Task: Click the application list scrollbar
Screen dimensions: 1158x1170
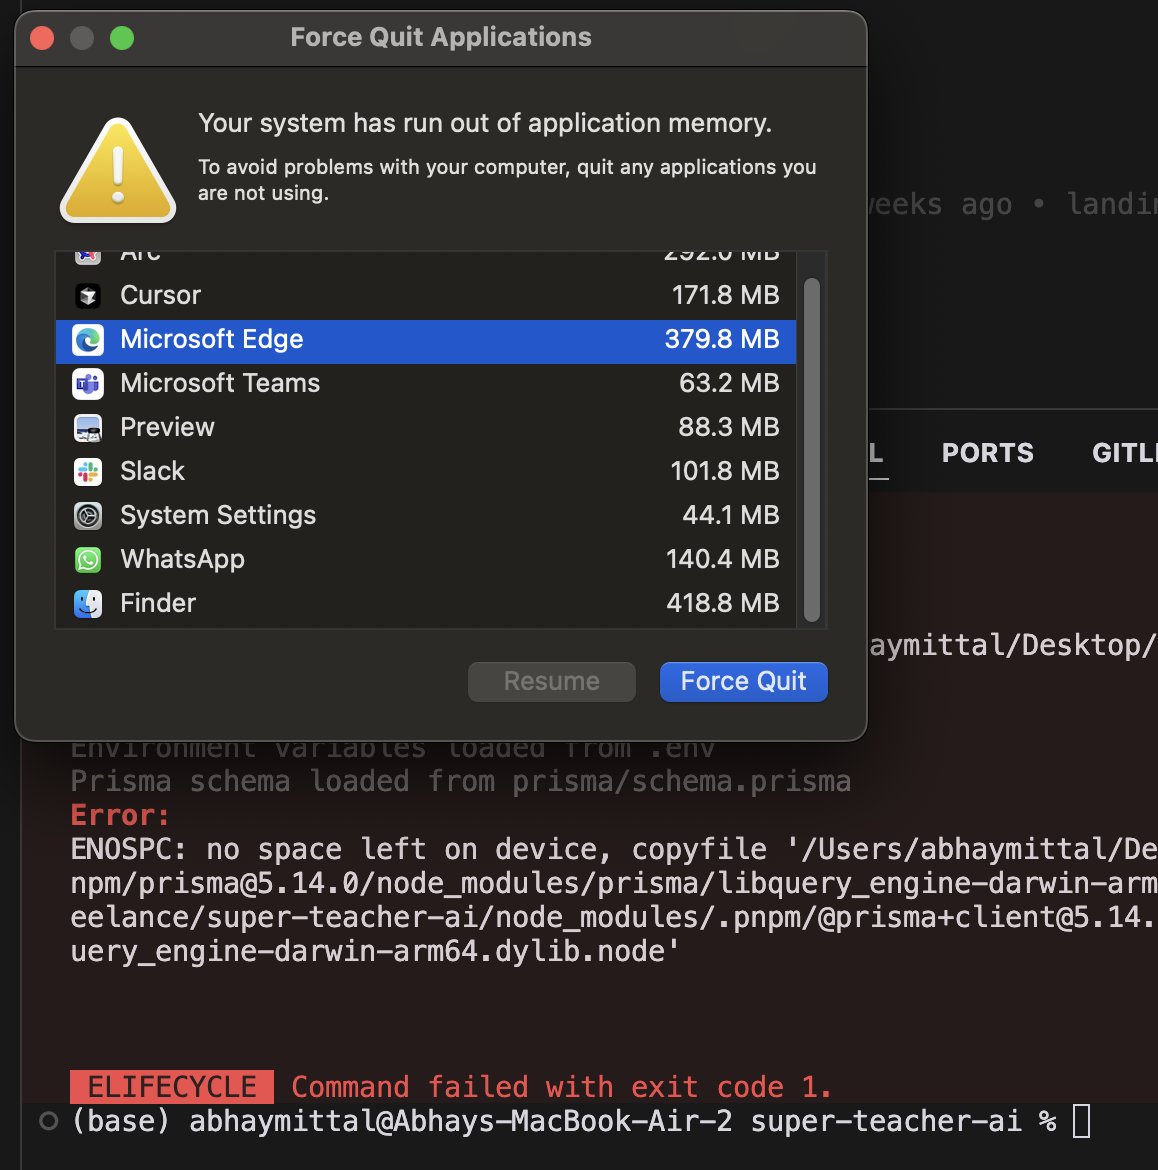Action: (812, 450)
